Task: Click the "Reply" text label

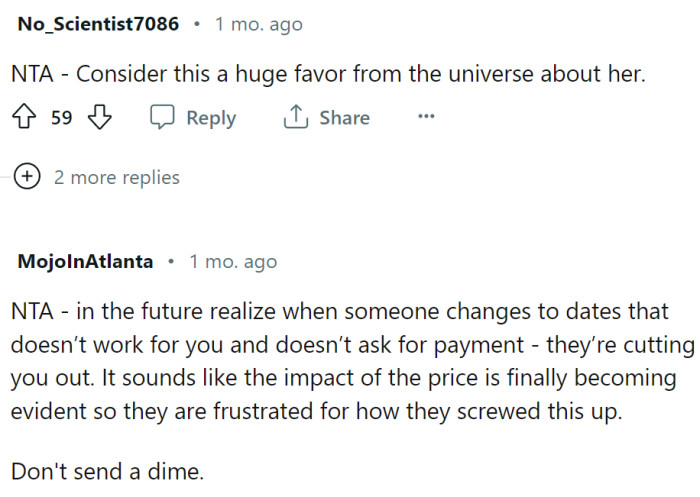Action: [211, 118]
